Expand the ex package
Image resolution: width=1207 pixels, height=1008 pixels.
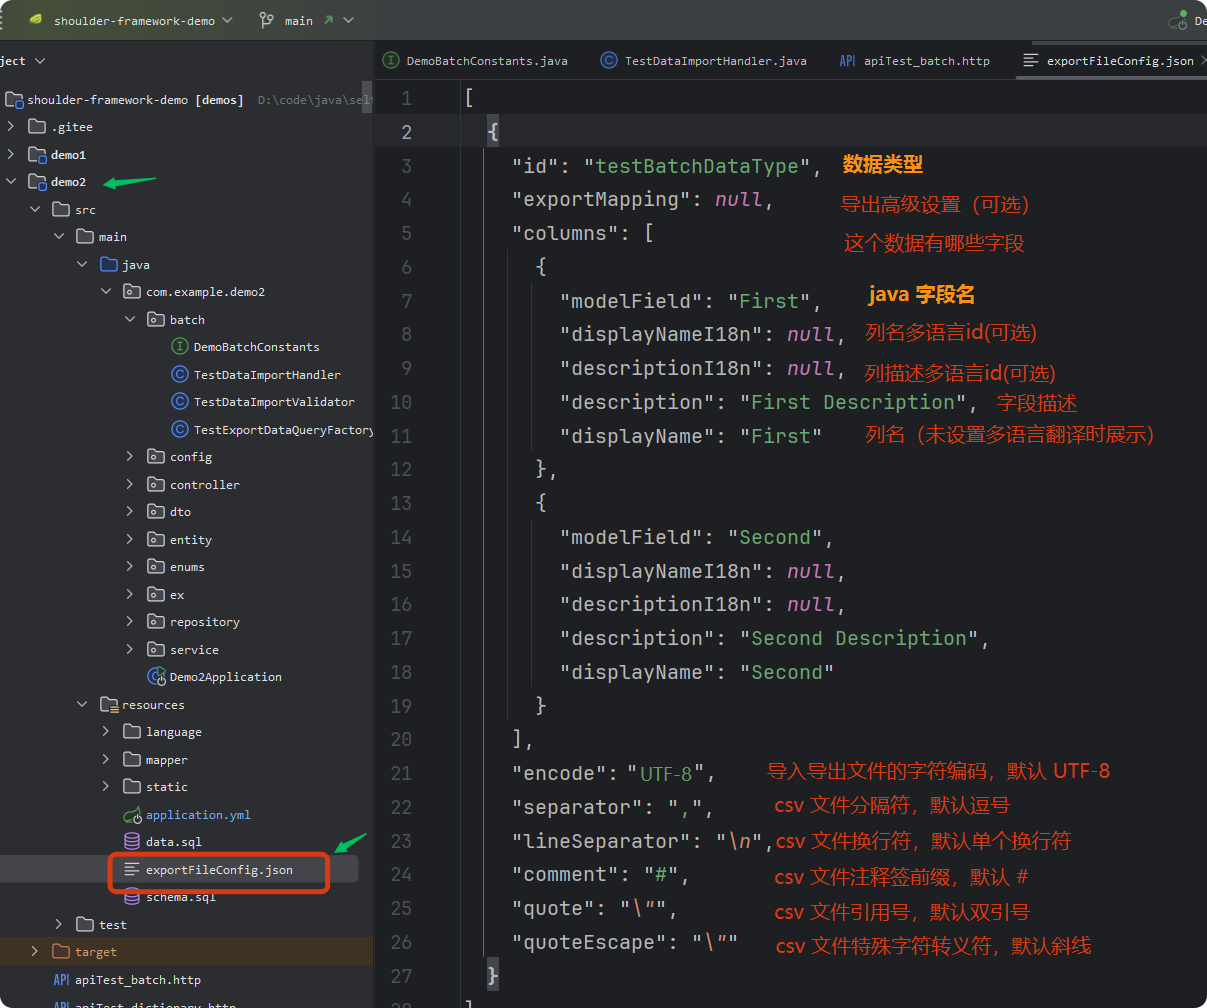coord(130,595)
